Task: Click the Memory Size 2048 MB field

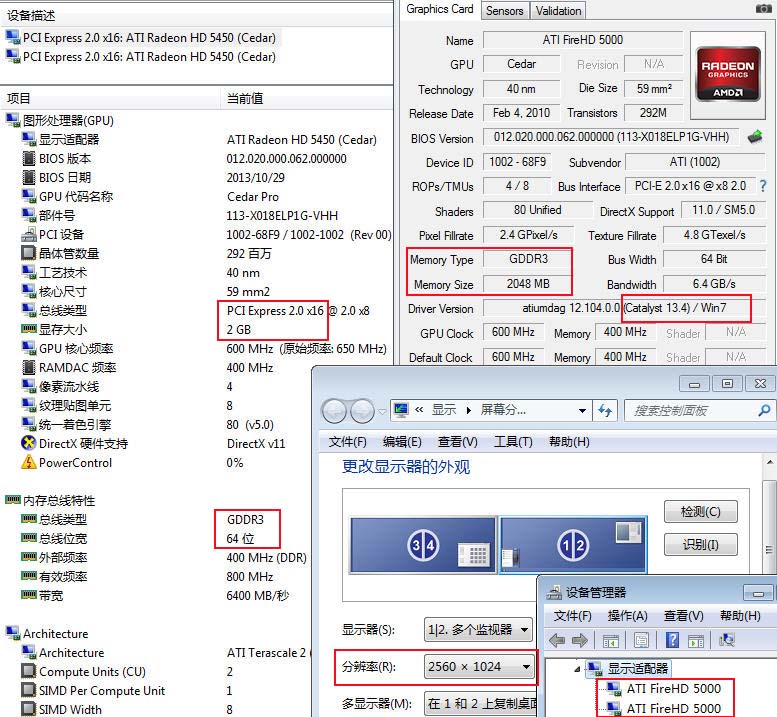Action: [528, 283]
